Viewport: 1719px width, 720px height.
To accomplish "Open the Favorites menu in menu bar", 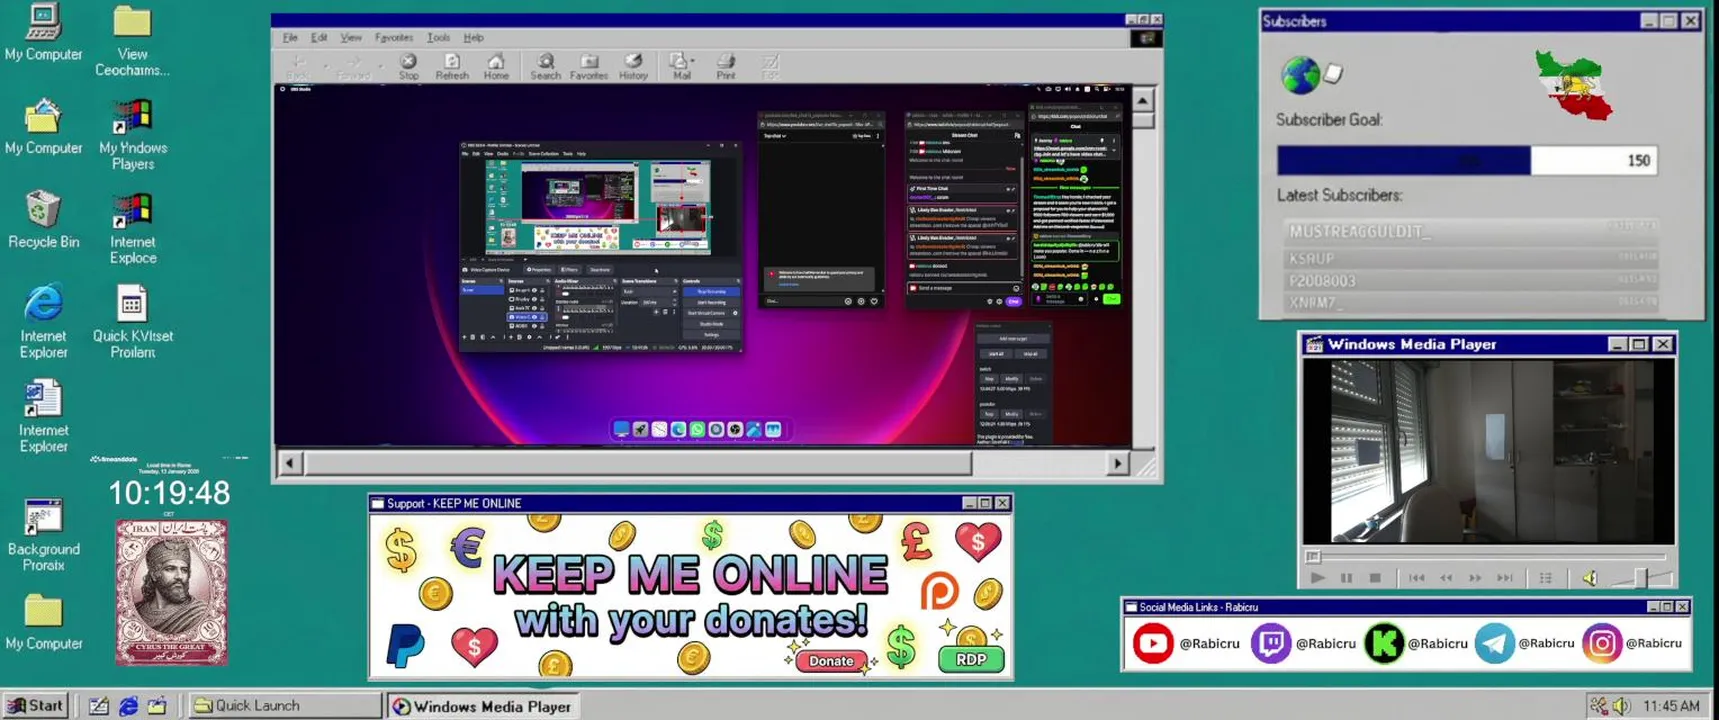I will (394, 38).
